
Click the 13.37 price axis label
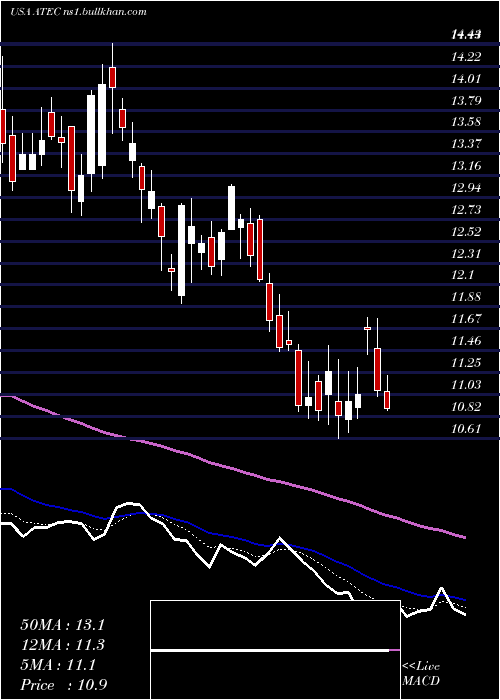466,144
